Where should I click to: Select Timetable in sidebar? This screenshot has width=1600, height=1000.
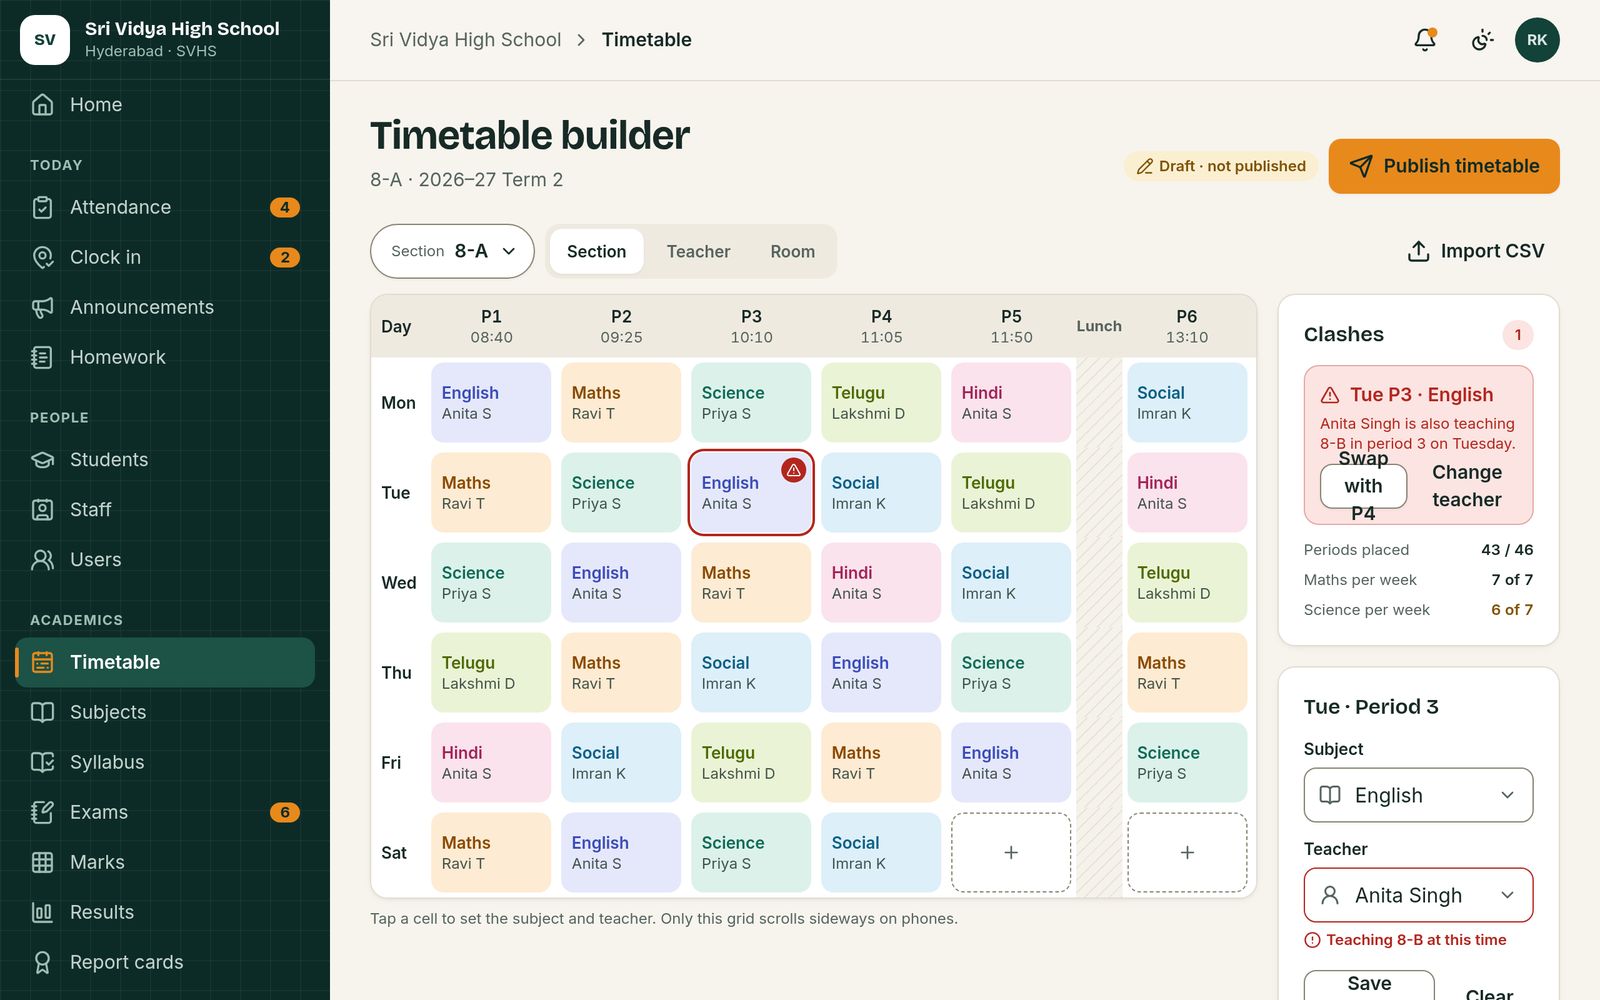pos(165,662)
